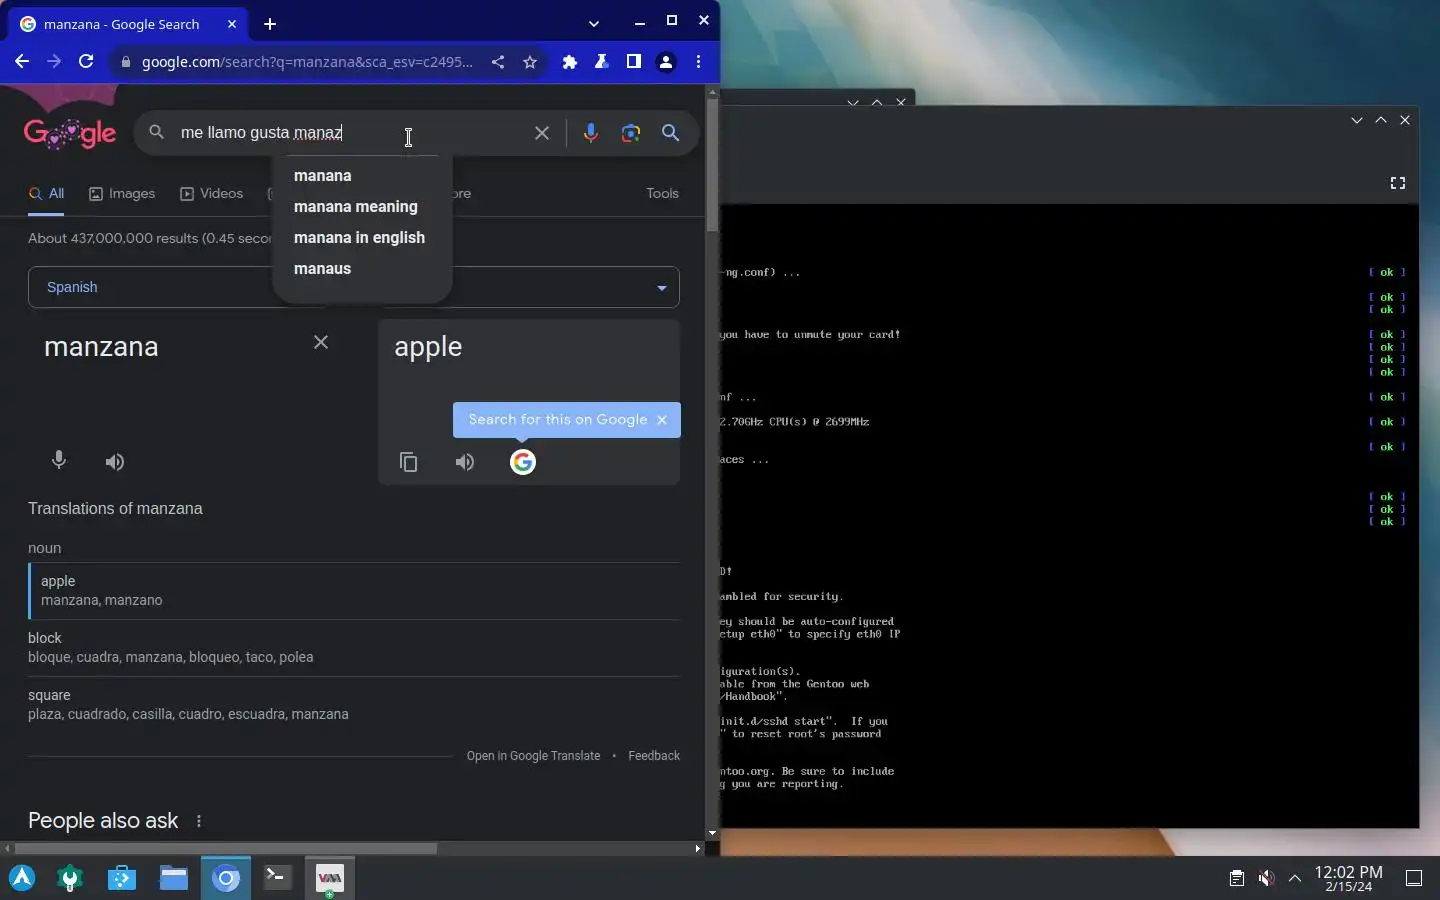Share this page from address bar
This screenshot has height=900, width=1440.
pyautogui.click(x=498, y=62)
